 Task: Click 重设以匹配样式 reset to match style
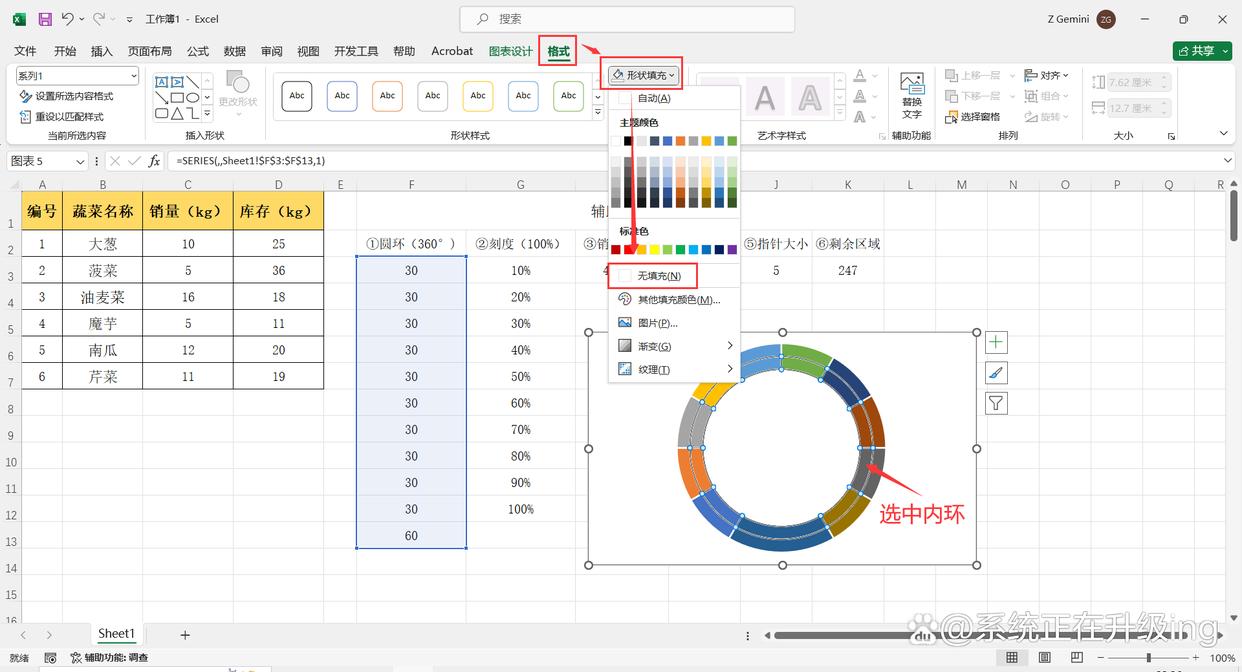coord(61,116)
